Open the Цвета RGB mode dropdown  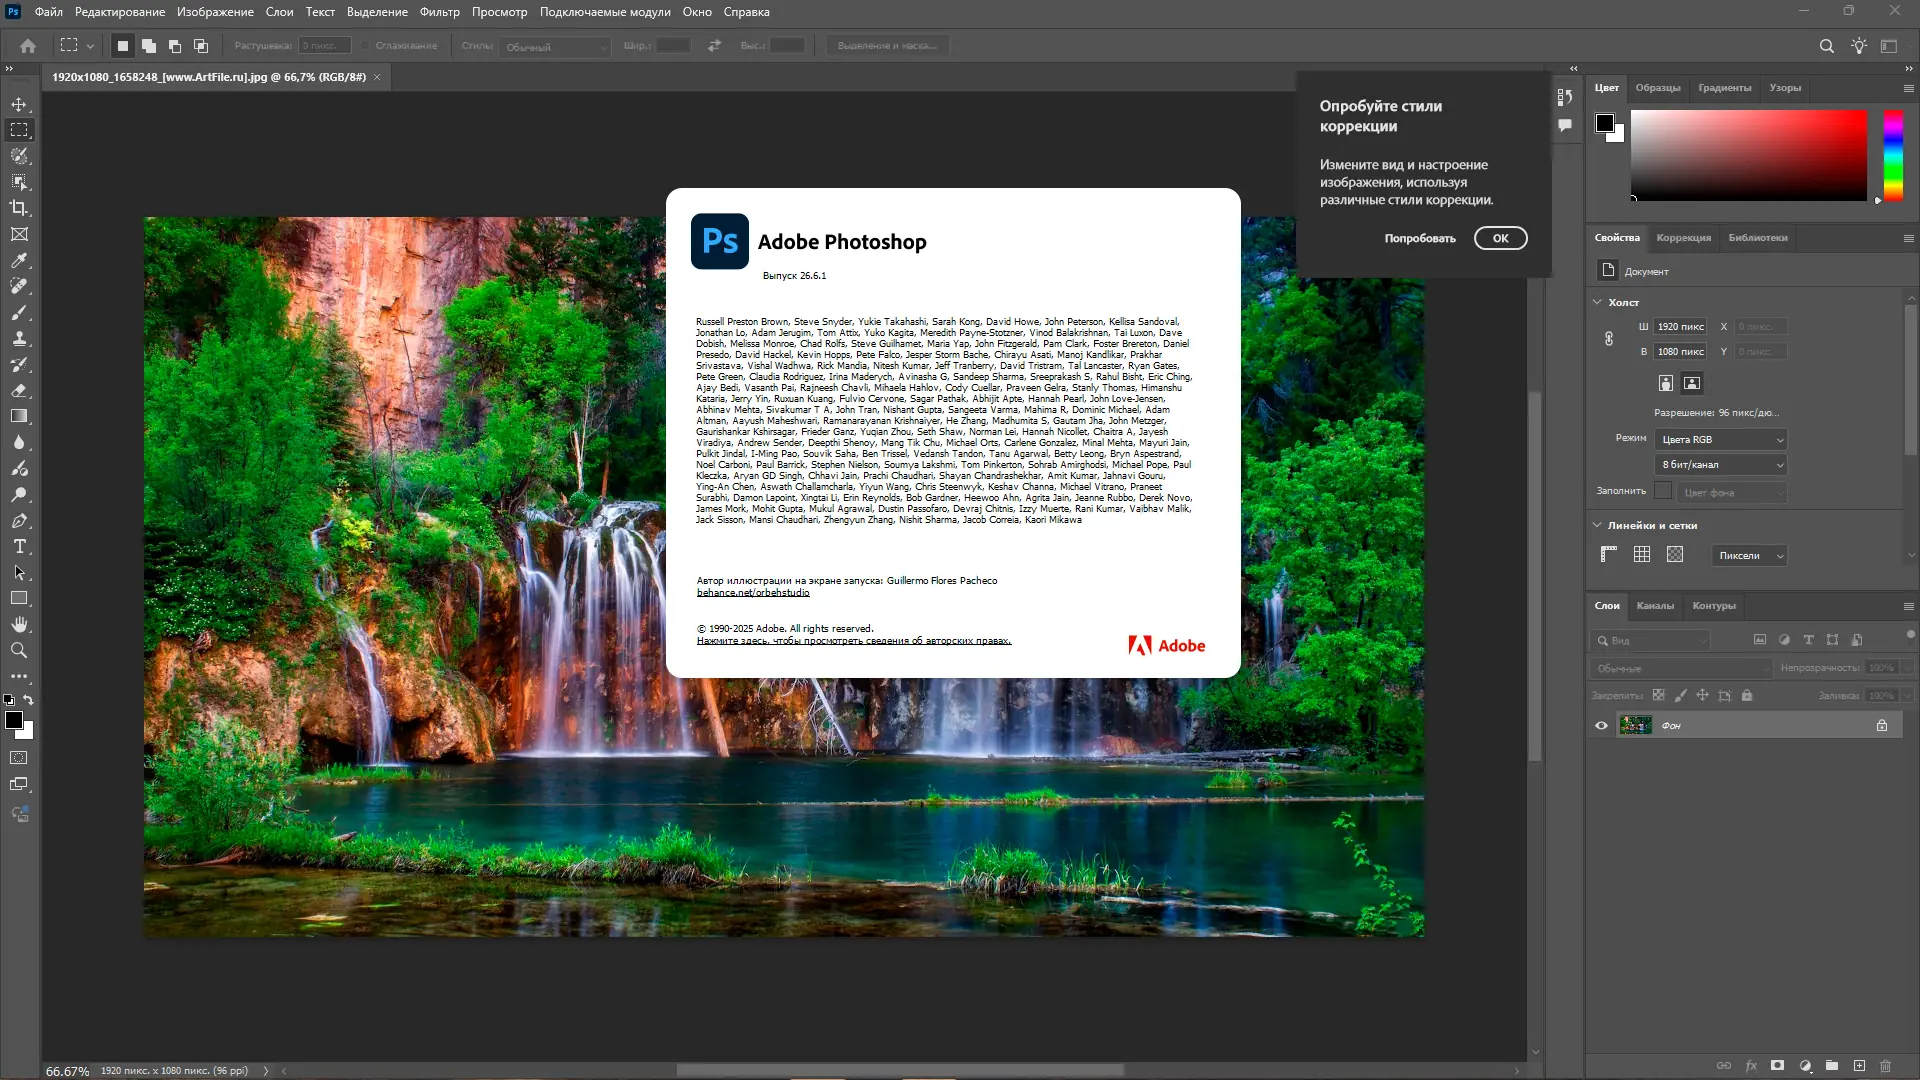1721,439
